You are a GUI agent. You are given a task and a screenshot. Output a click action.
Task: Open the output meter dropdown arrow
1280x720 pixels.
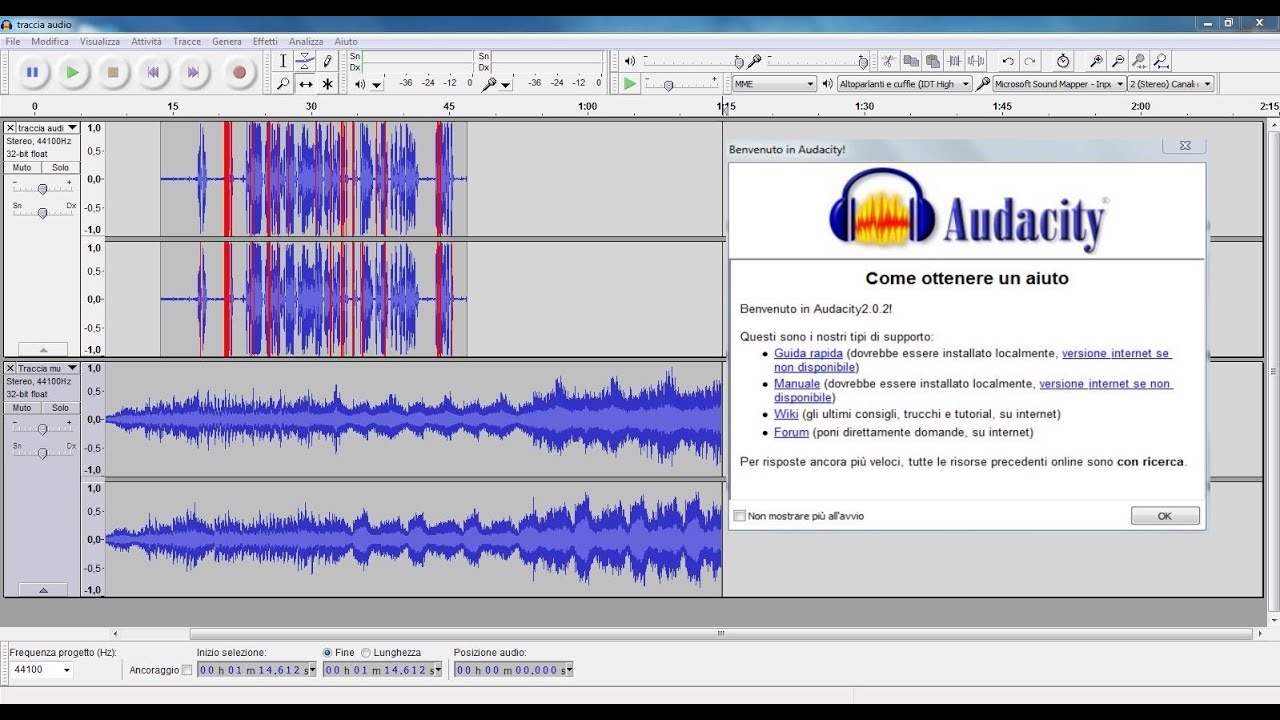(x=377, y=85)
